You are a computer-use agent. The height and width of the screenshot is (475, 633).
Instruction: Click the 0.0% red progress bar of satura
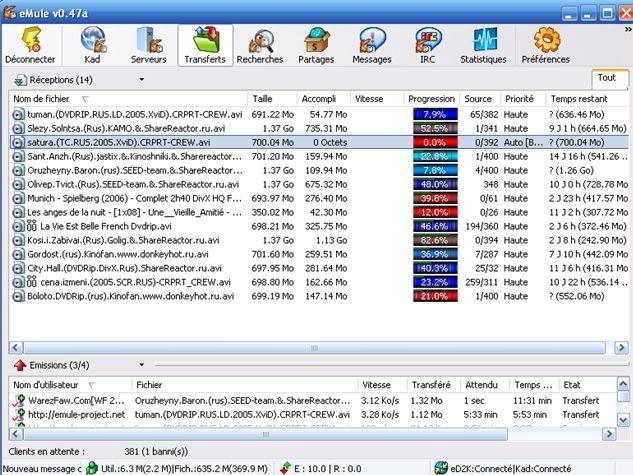click(435, 142)
